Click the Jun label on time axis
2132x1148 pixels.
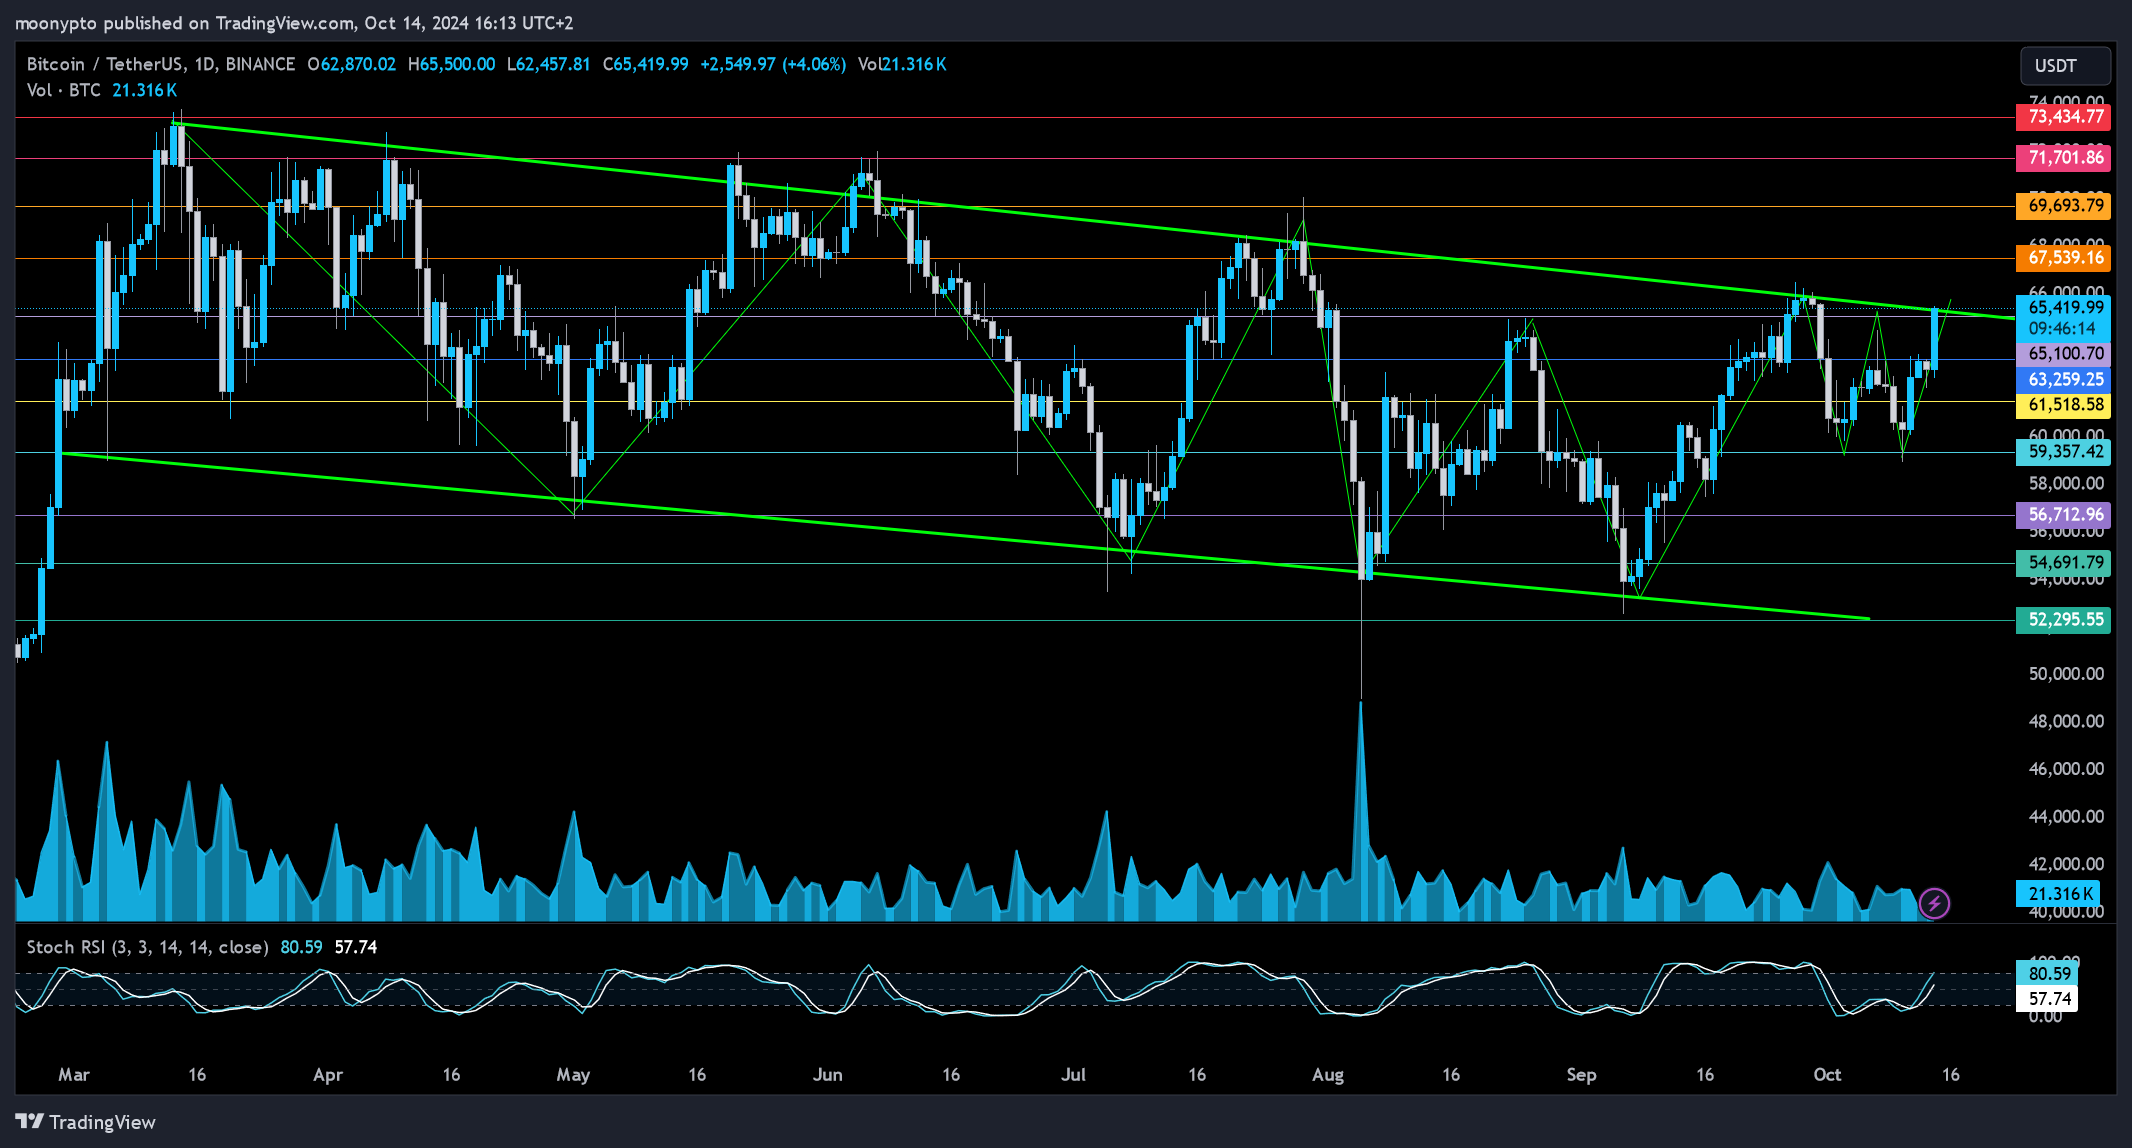click(827, 1075)
